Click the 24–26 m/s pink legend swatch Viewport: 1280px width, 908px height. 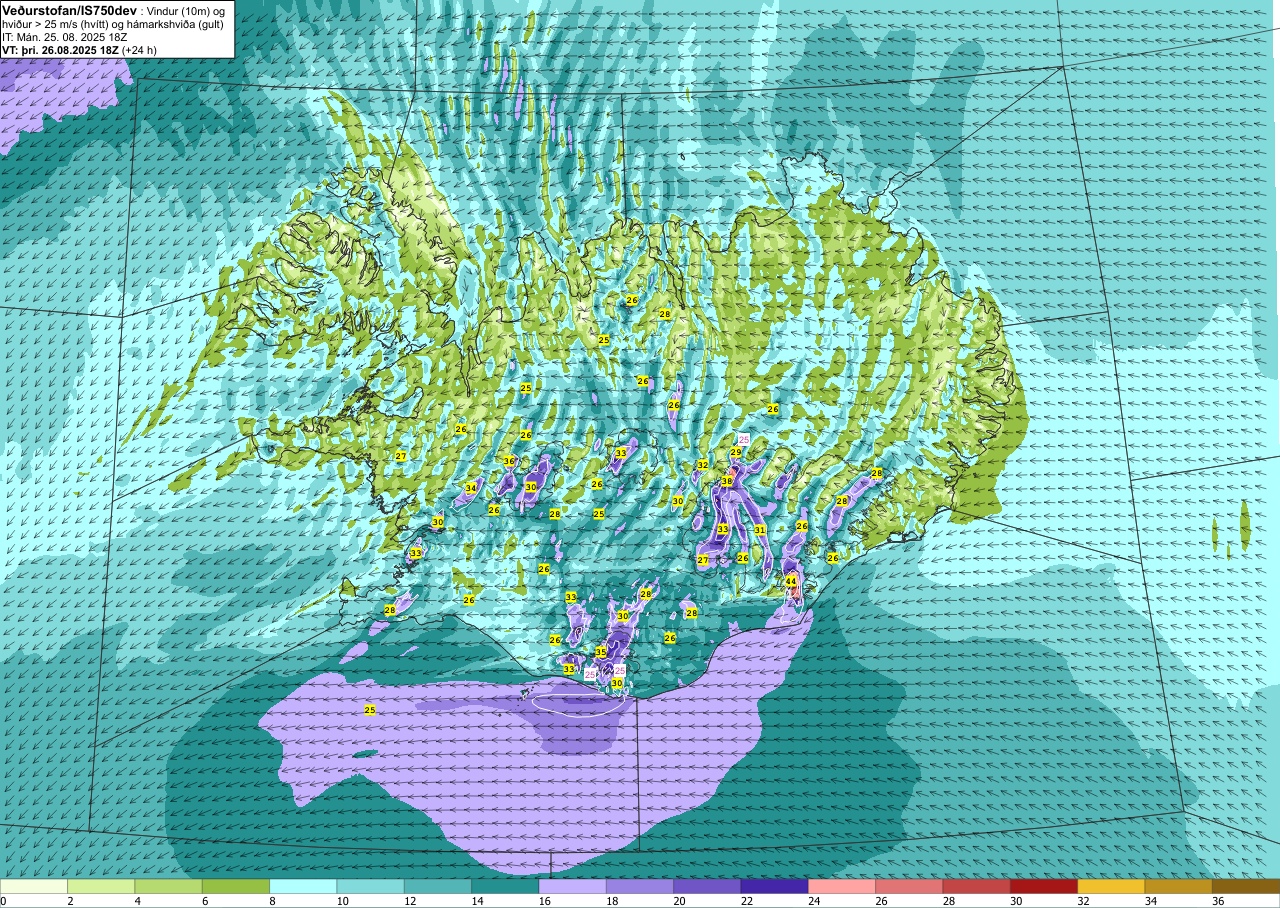pyautogui.click(x=842, y=886)
